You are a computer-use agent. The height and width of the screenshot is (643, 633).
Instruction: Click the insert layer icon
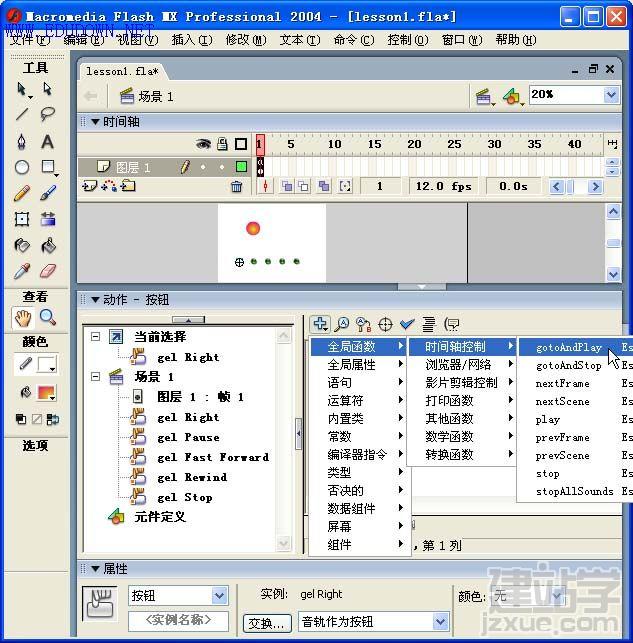pyautogui.click(x=89, y=187)
